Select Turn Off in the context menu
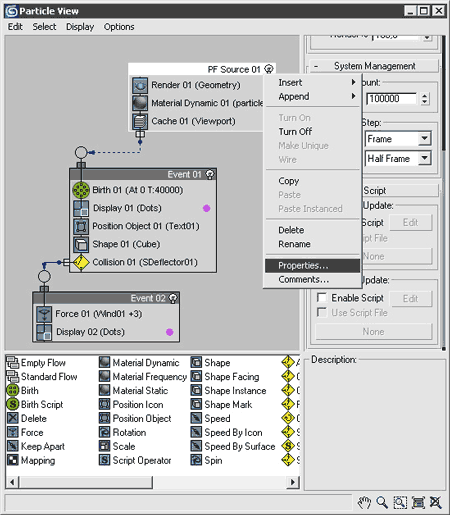Screen dimensions: 450x515 coord(295,132)
